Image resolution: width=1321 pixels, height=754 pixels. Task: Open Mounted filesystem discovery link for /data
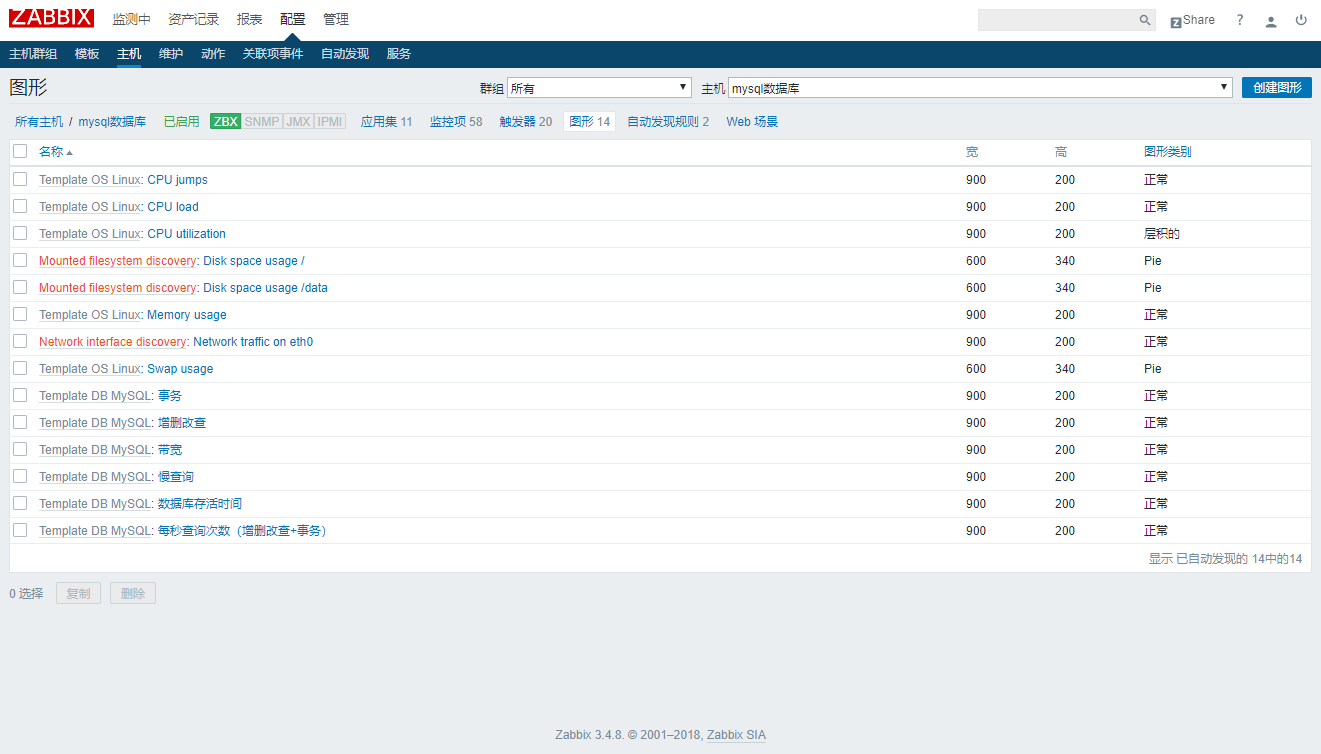pyautogui.click(x=118, y=288)
